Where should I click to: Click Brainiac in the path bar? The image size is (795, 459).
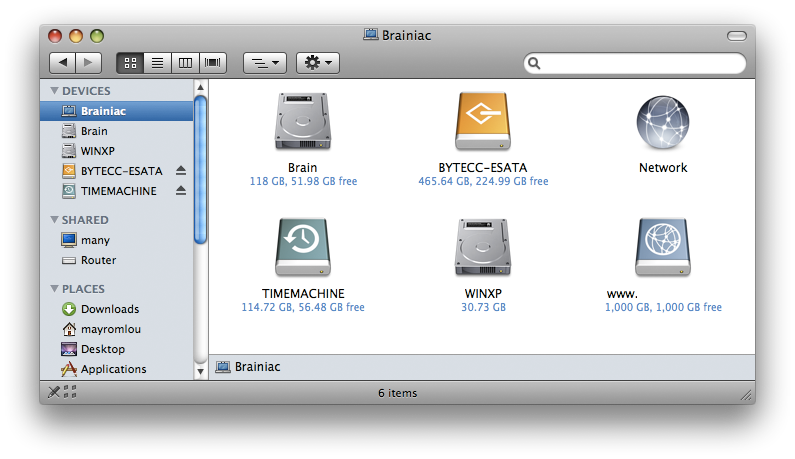(248, 367)
